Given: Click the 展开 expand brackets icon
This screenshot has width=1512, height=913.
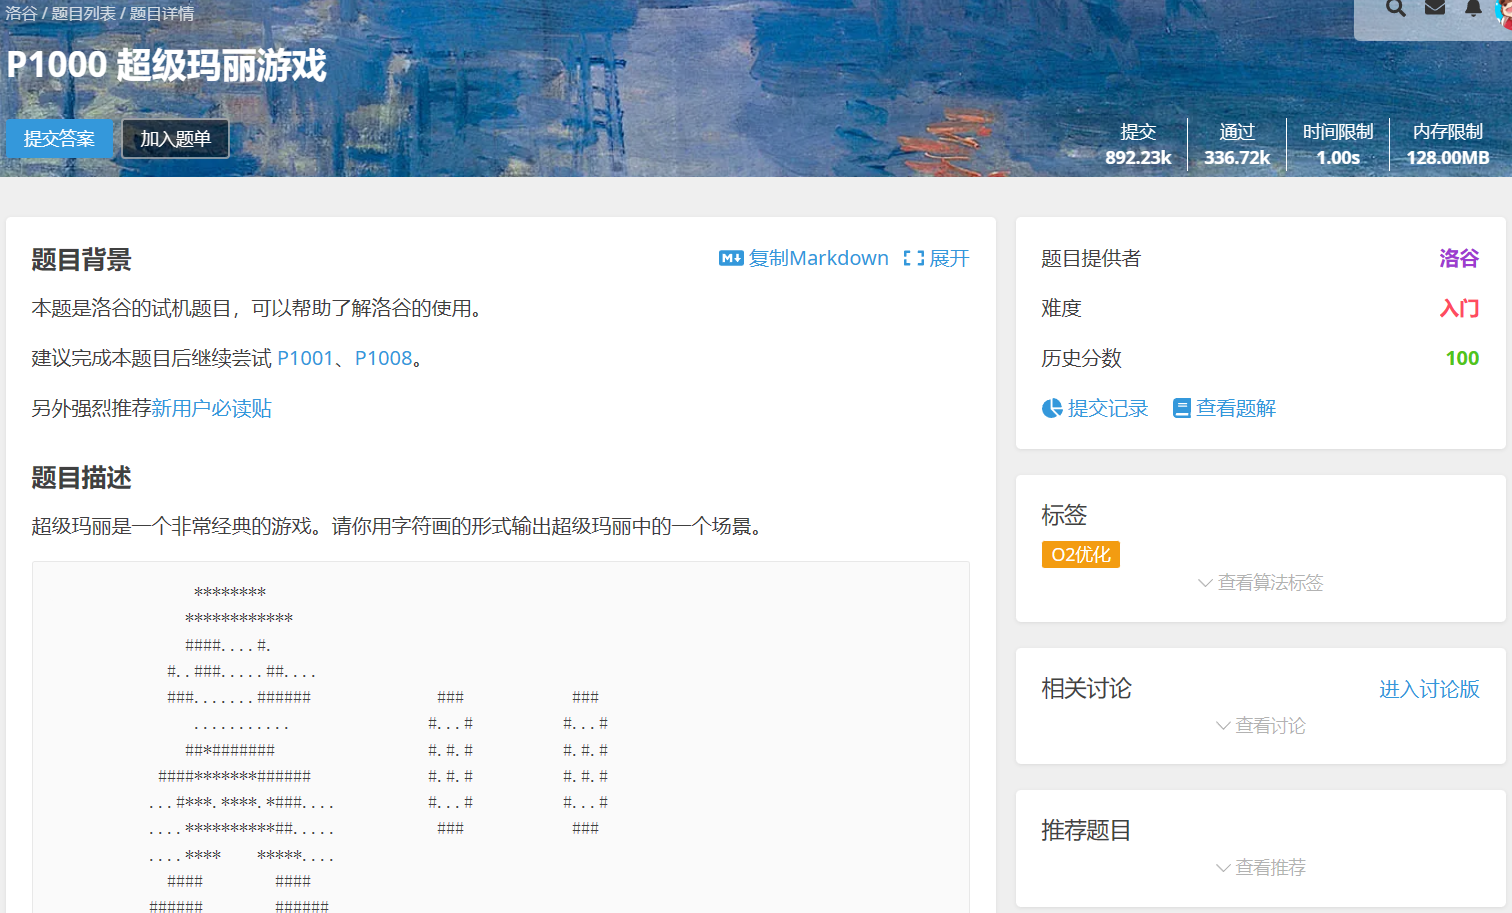Looking at the screenshot, I should tap(913, 258).
